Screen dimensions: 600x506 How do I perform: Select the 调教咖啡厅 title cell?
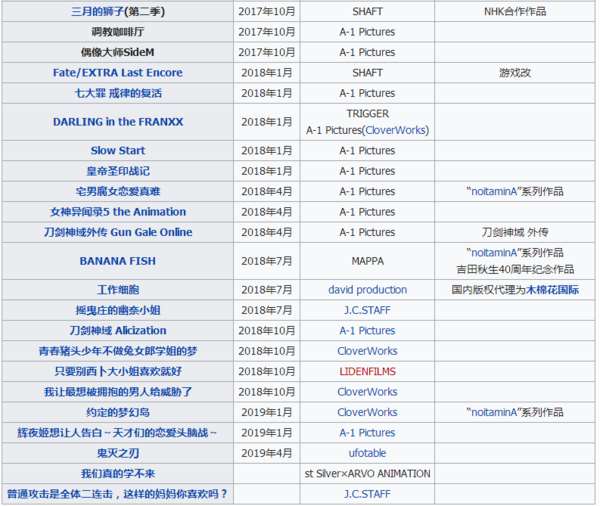tap(117, 32)
